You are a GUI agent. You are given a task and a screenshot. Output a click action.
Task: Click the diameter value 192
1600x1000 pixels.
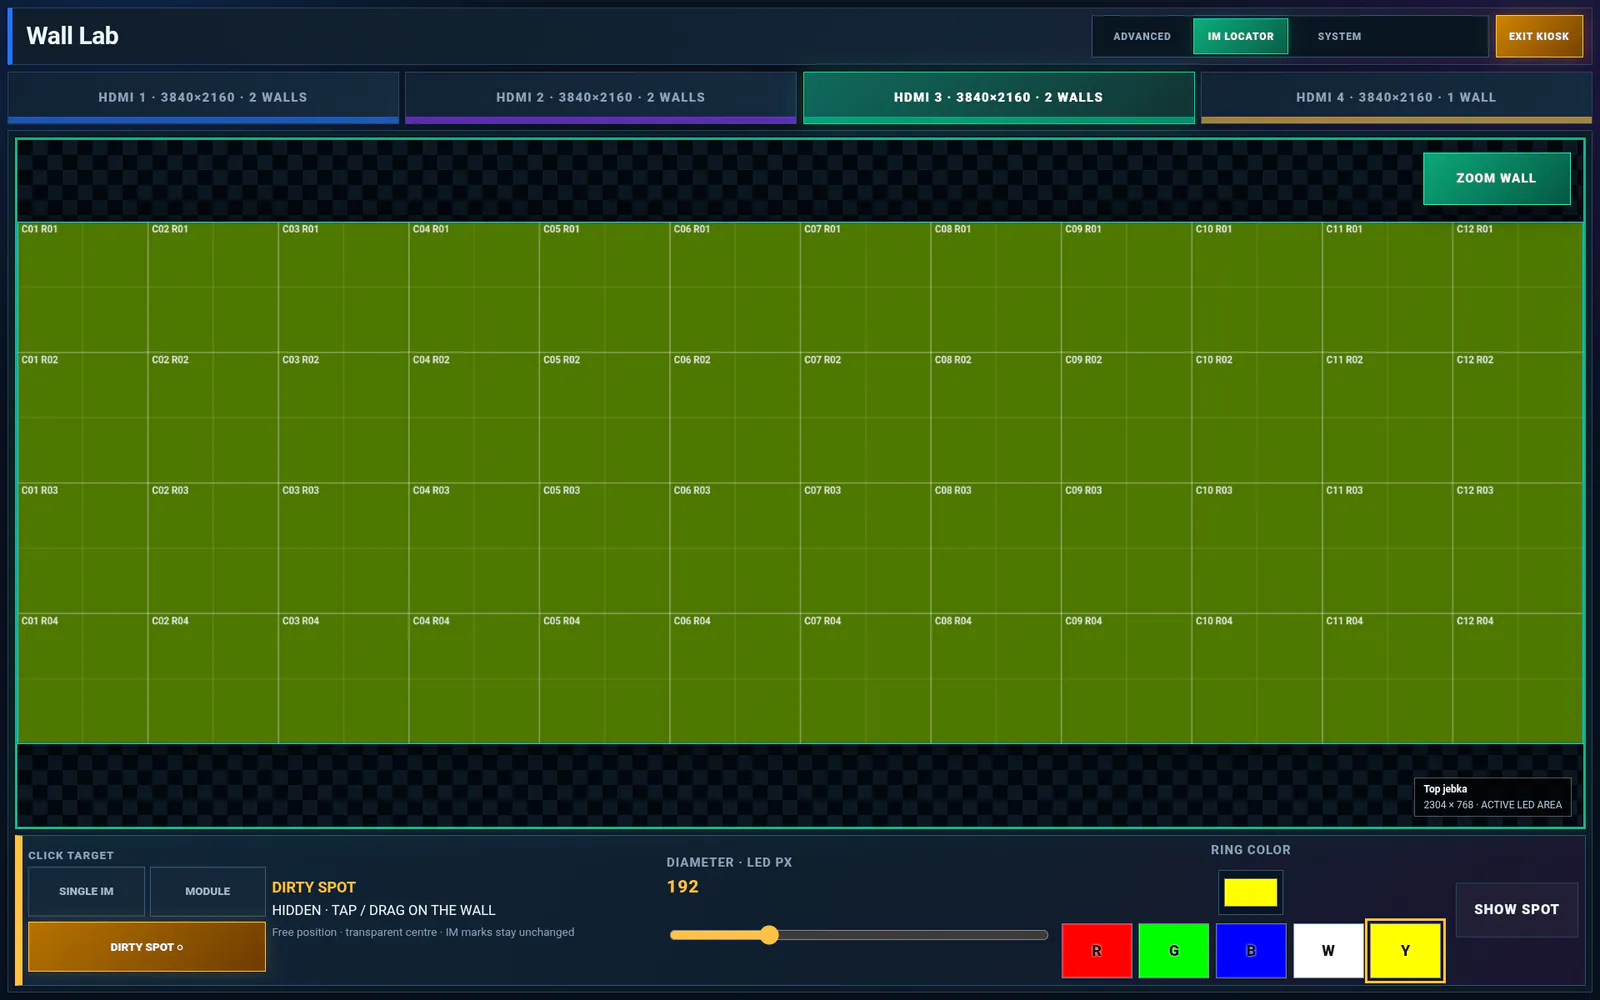[683, 887]
